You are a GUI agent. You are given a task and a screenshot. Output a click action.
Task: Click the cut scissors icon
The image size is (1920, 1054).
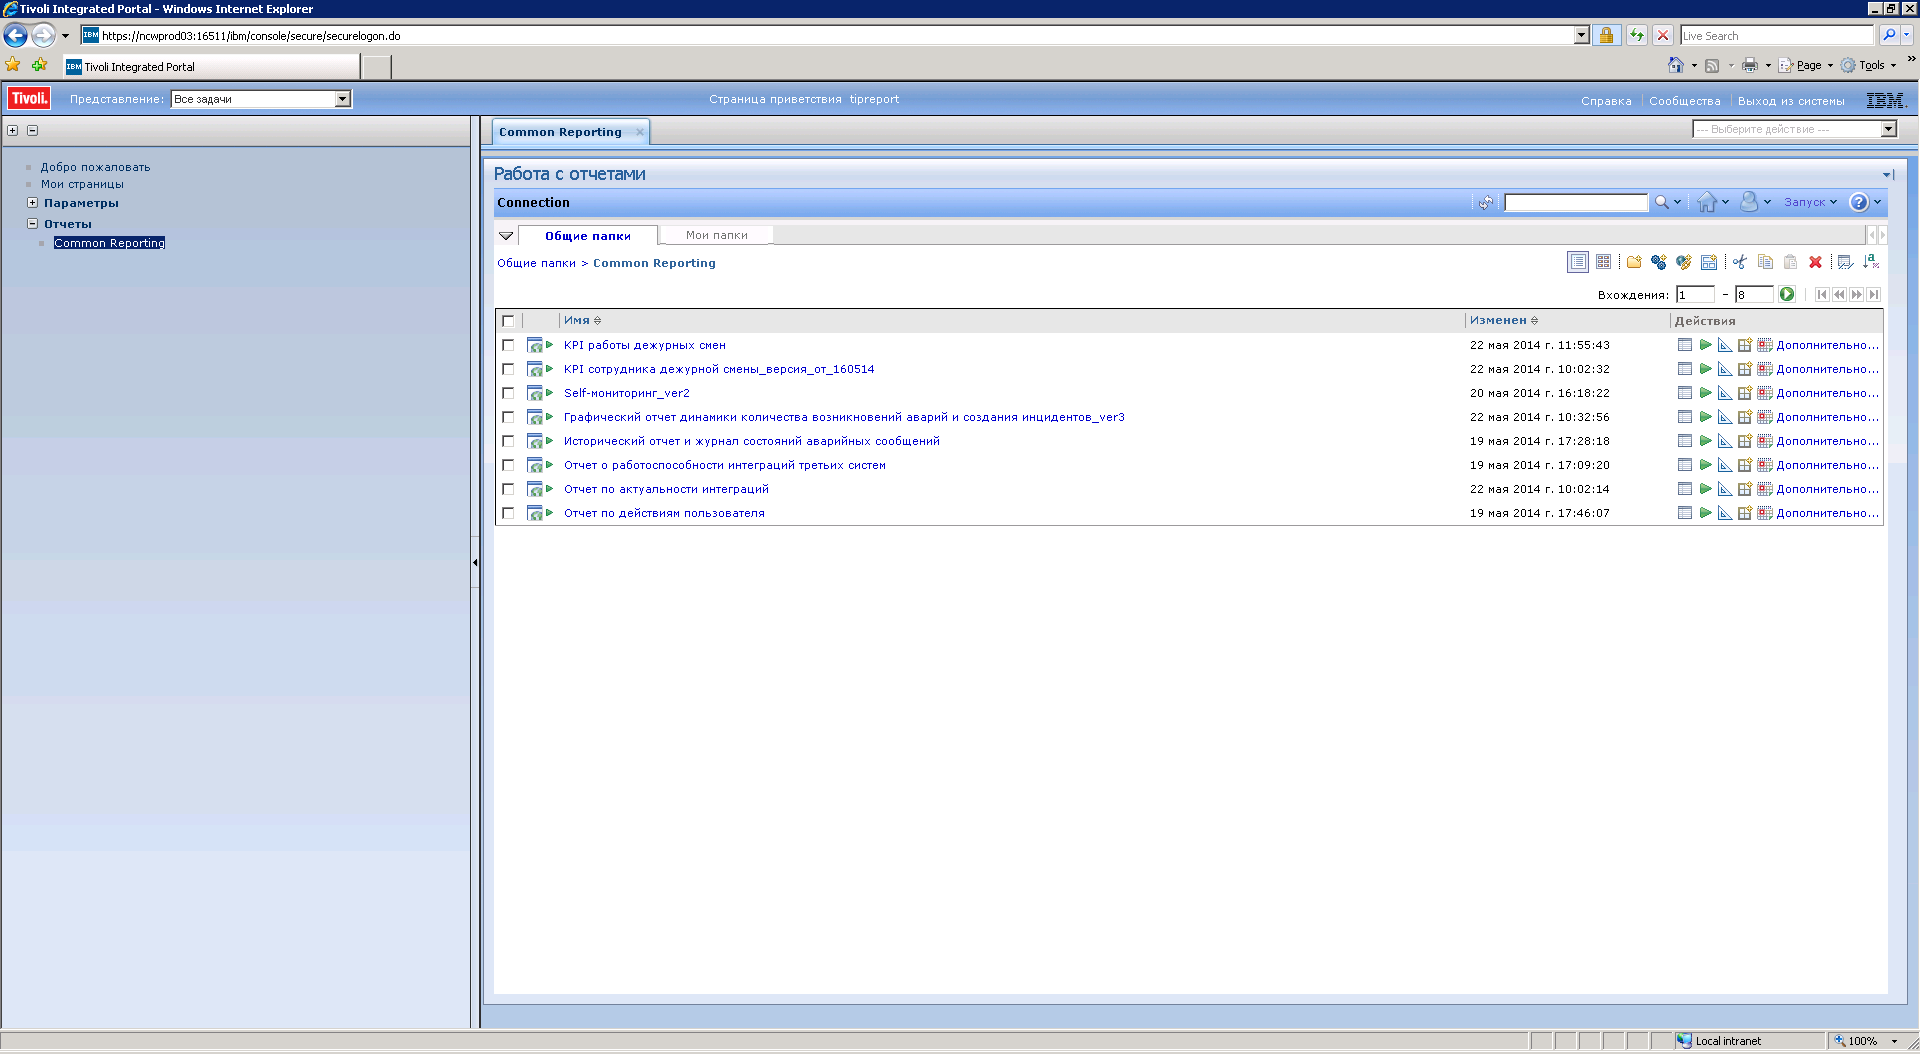(1740, 262)
